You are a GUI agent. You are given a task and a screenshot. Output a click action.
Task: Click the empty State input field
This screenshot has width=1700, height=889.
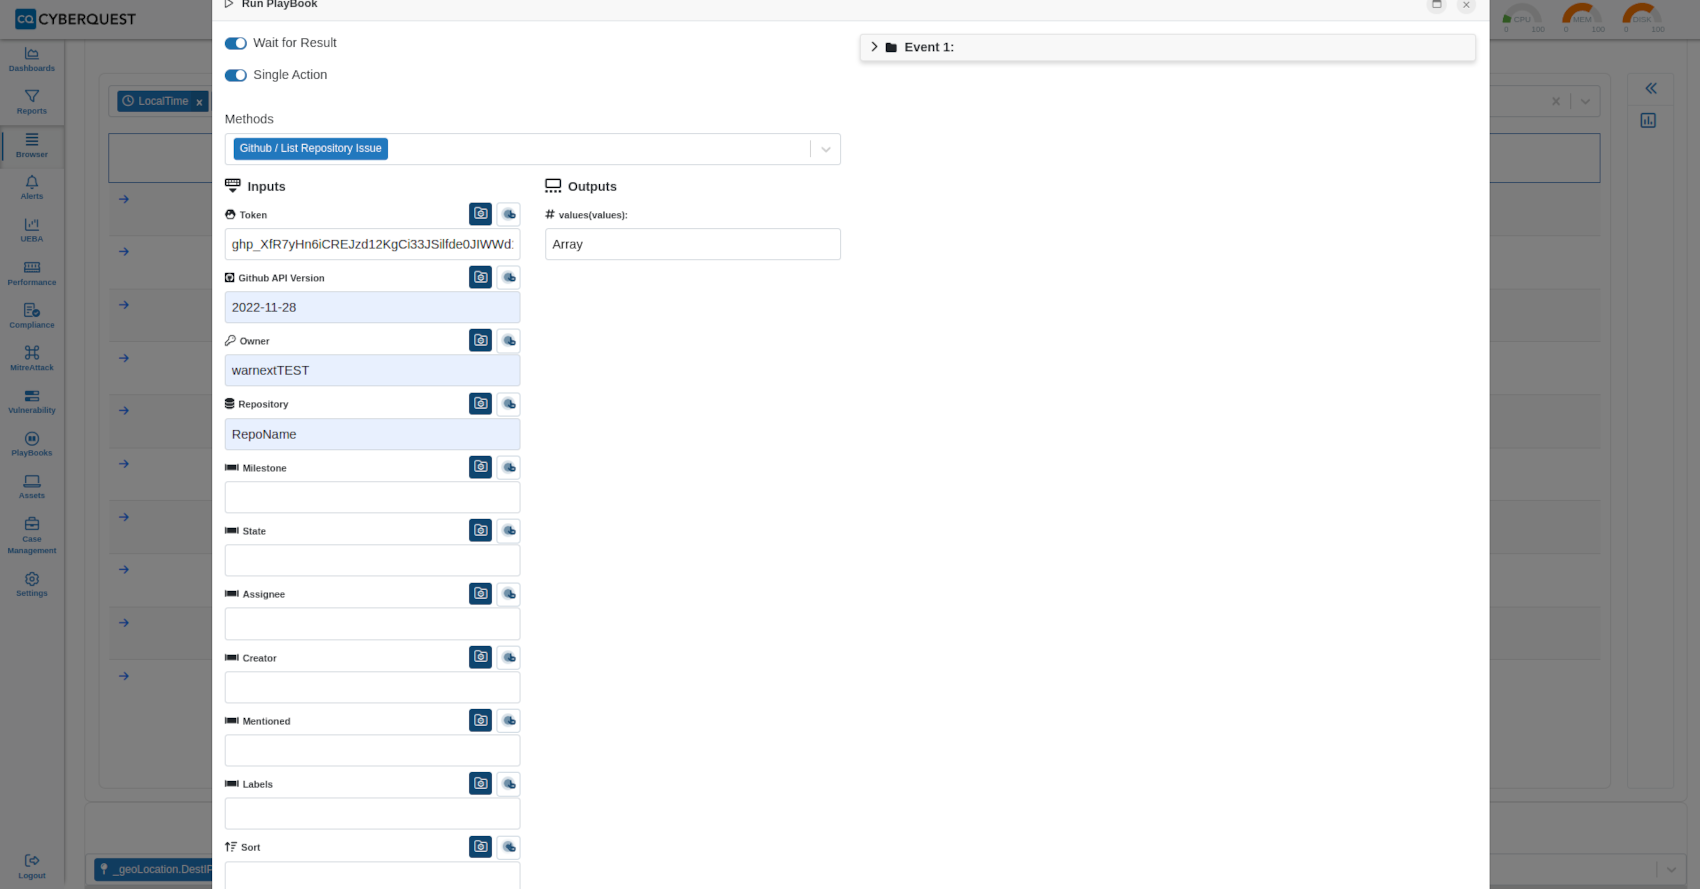(372, 560)
